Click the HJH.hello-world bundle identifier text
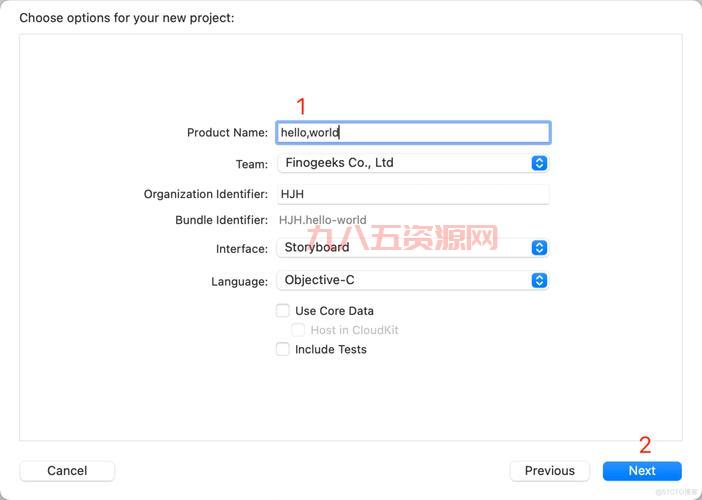This screenshot has height=500, width=702. [x=323, y=220]
